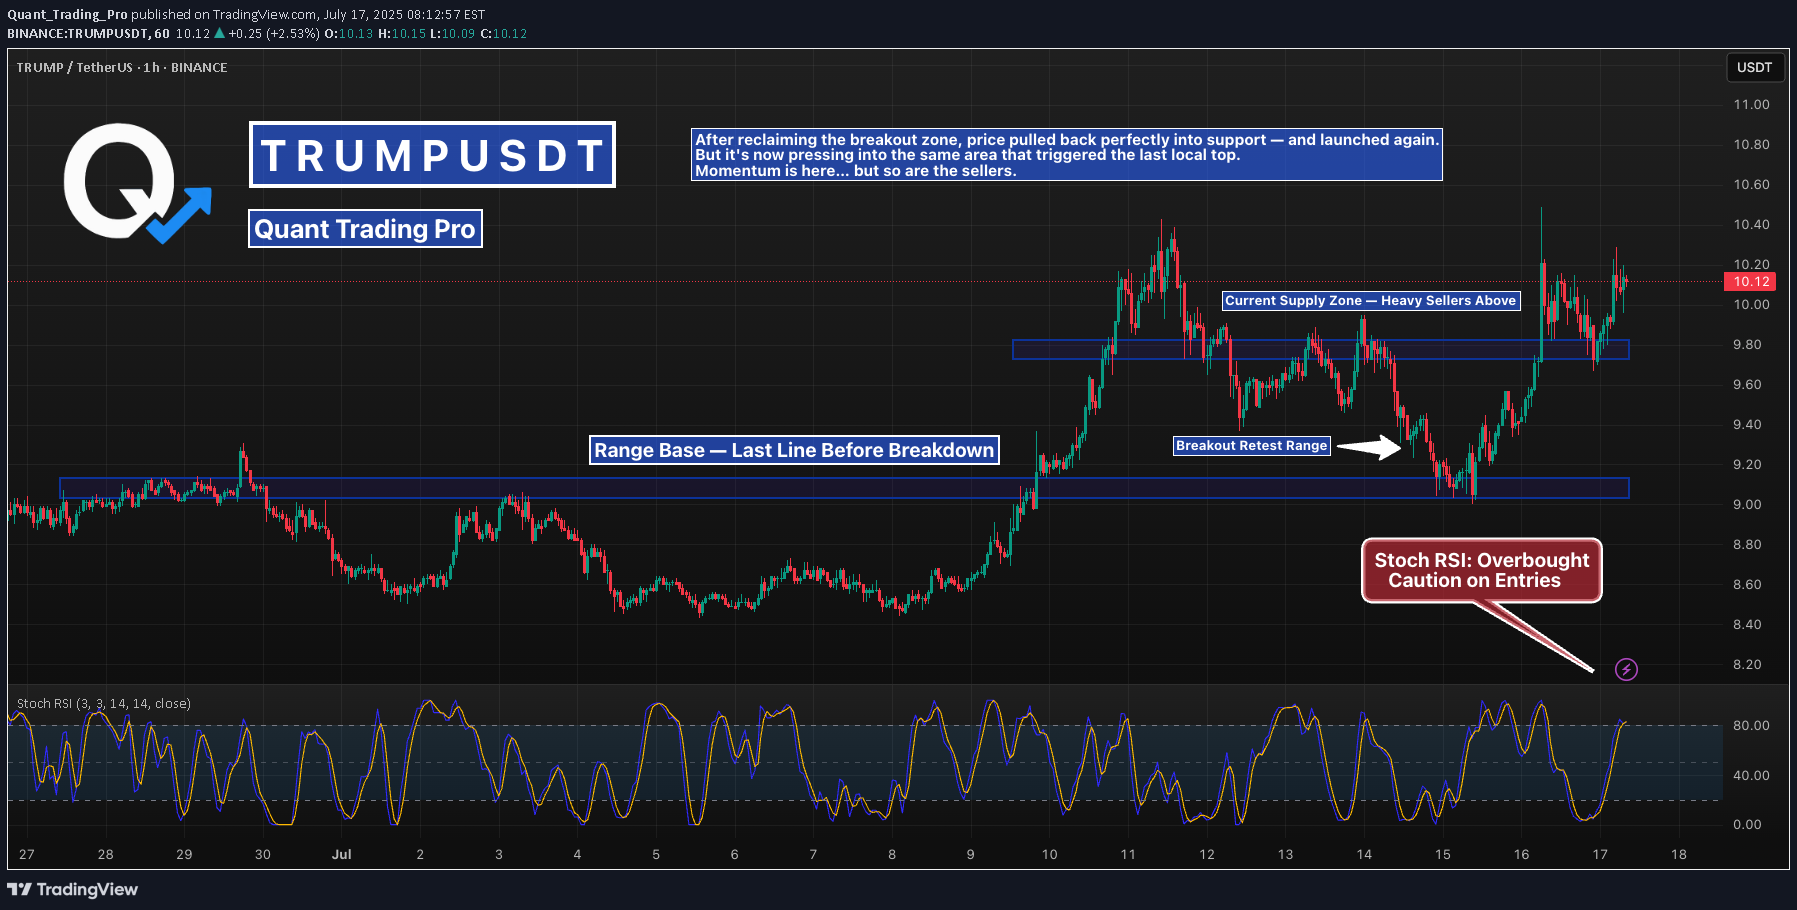This screenshot has height=910, width=1797.
Task: Click the BINANCE:TRUMPUSDT, 60 symbol text in header
Action: coord(88,33)
